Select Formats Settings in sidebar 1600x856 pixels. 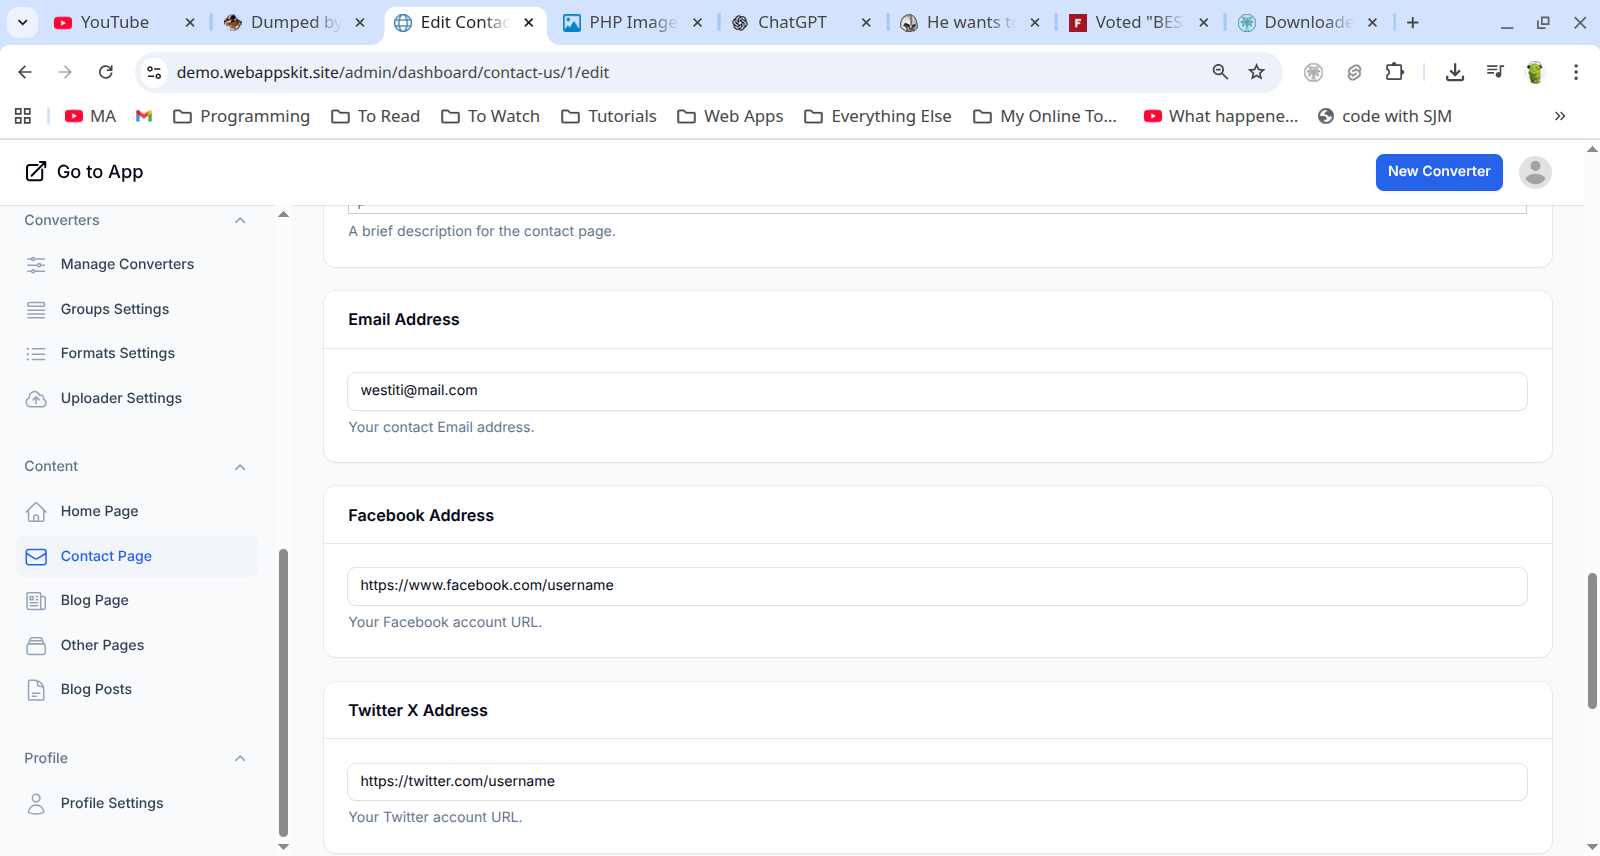[117, 354]
